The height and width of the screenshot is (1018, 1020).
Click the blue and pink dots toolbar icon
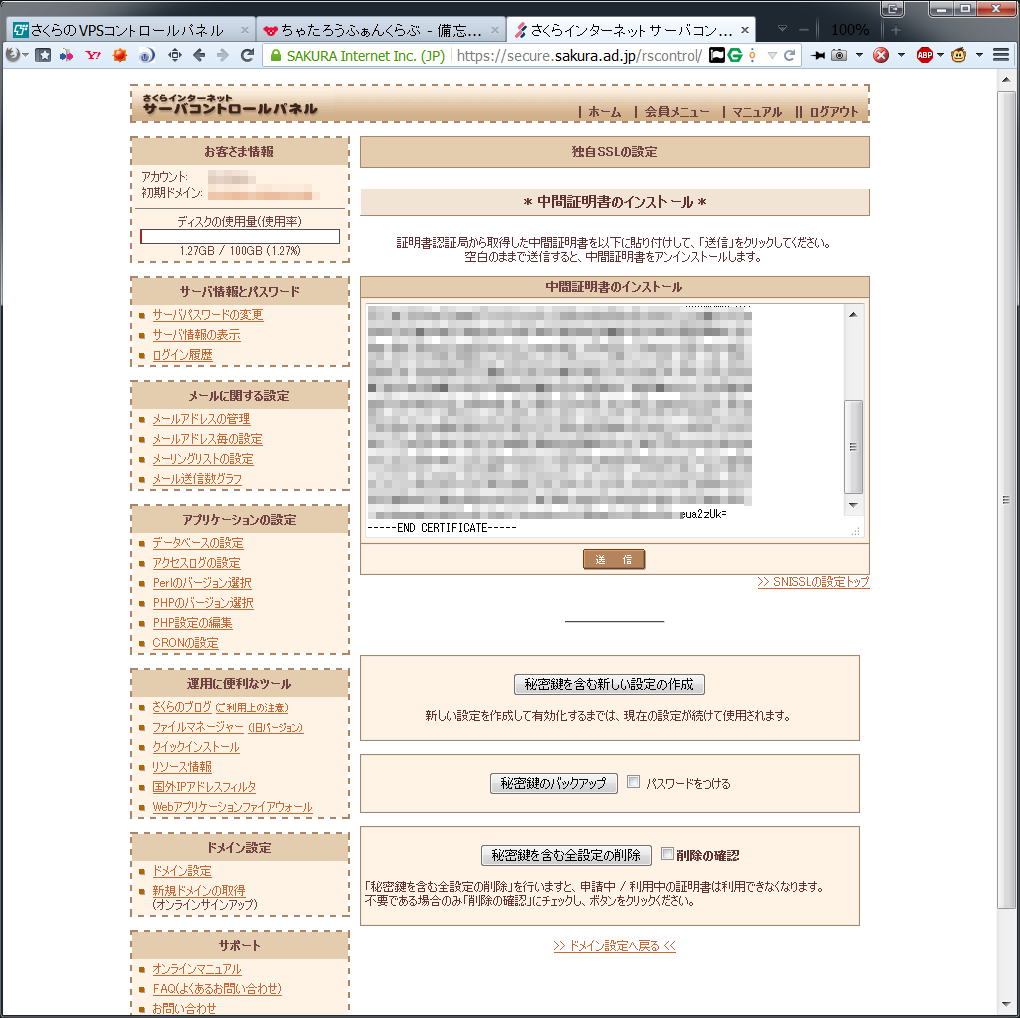pos(66,55)
